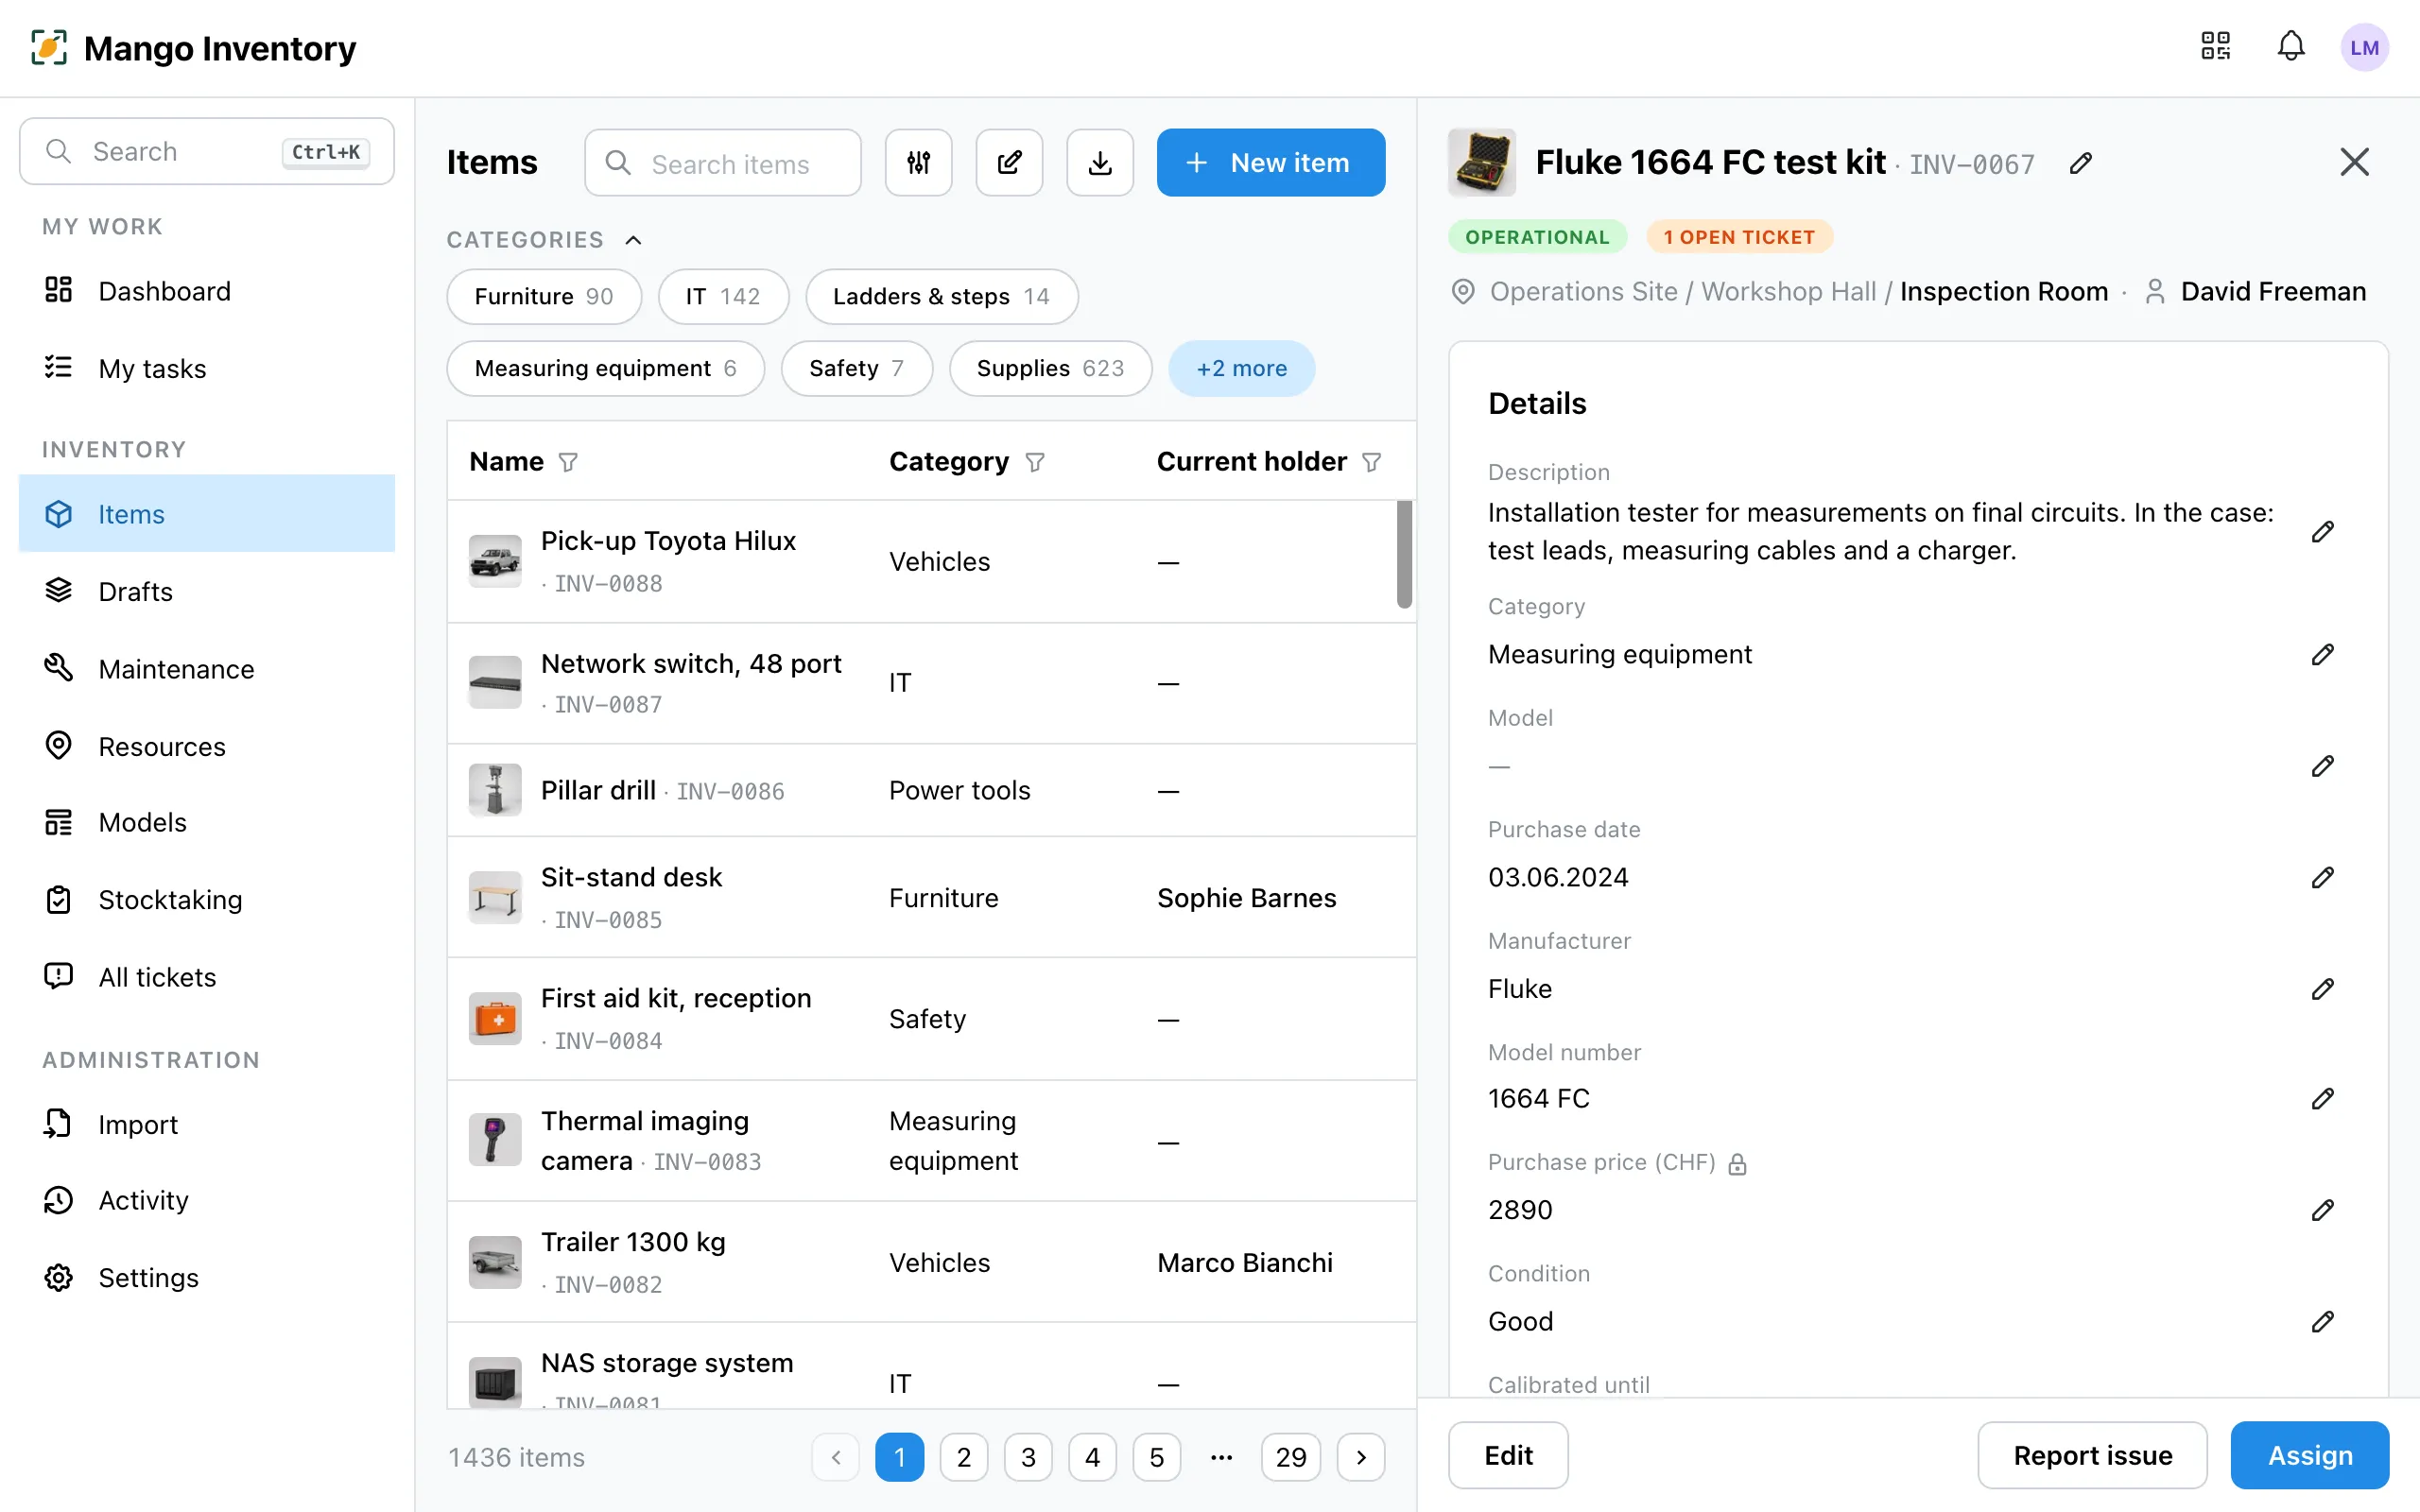Open Maintenance in the sidebar
Image resolution: width=2420 pixels, height=1512 pixels.
[207, 669]
